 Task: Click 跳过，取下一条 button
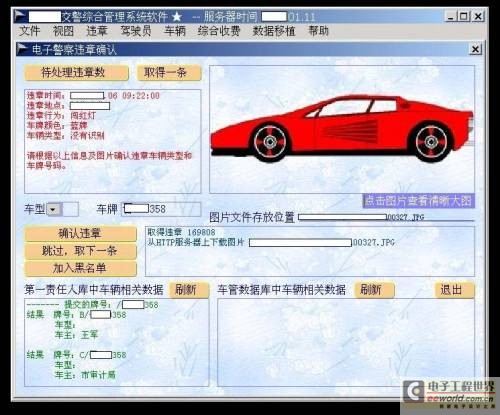(x=80, y=251)
